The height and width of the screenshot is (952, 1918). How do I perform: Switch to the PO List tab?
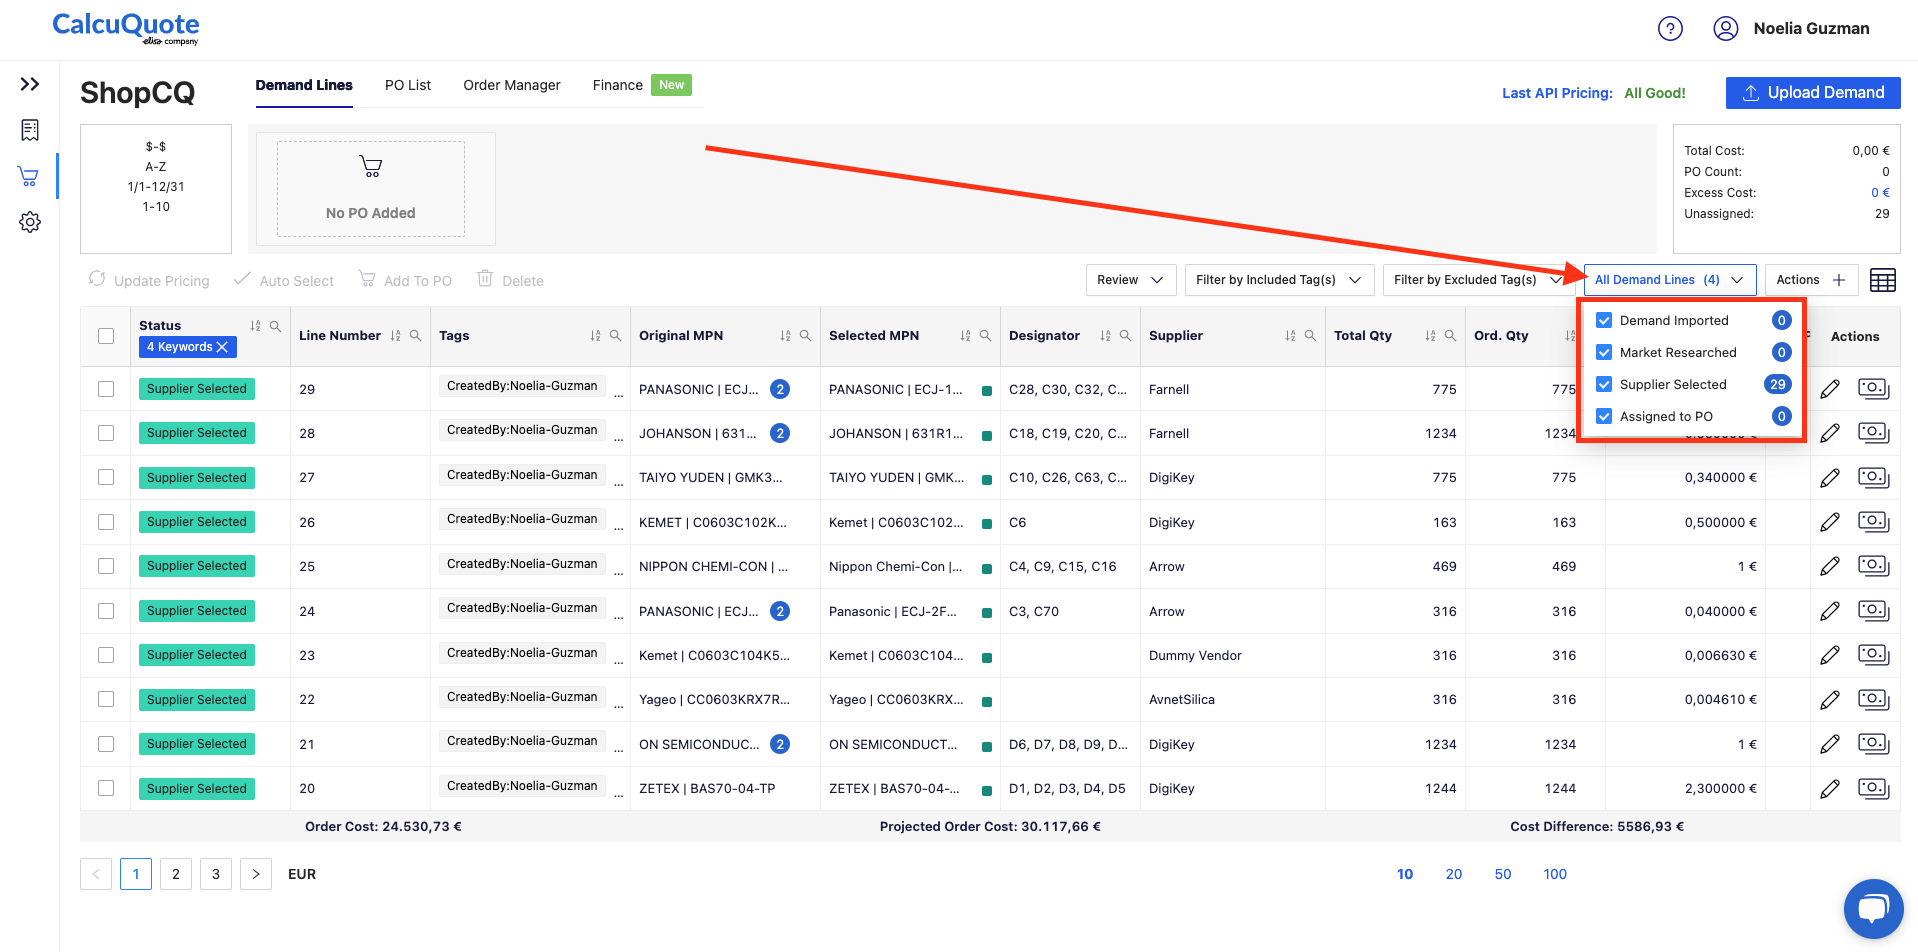(408, 85)
